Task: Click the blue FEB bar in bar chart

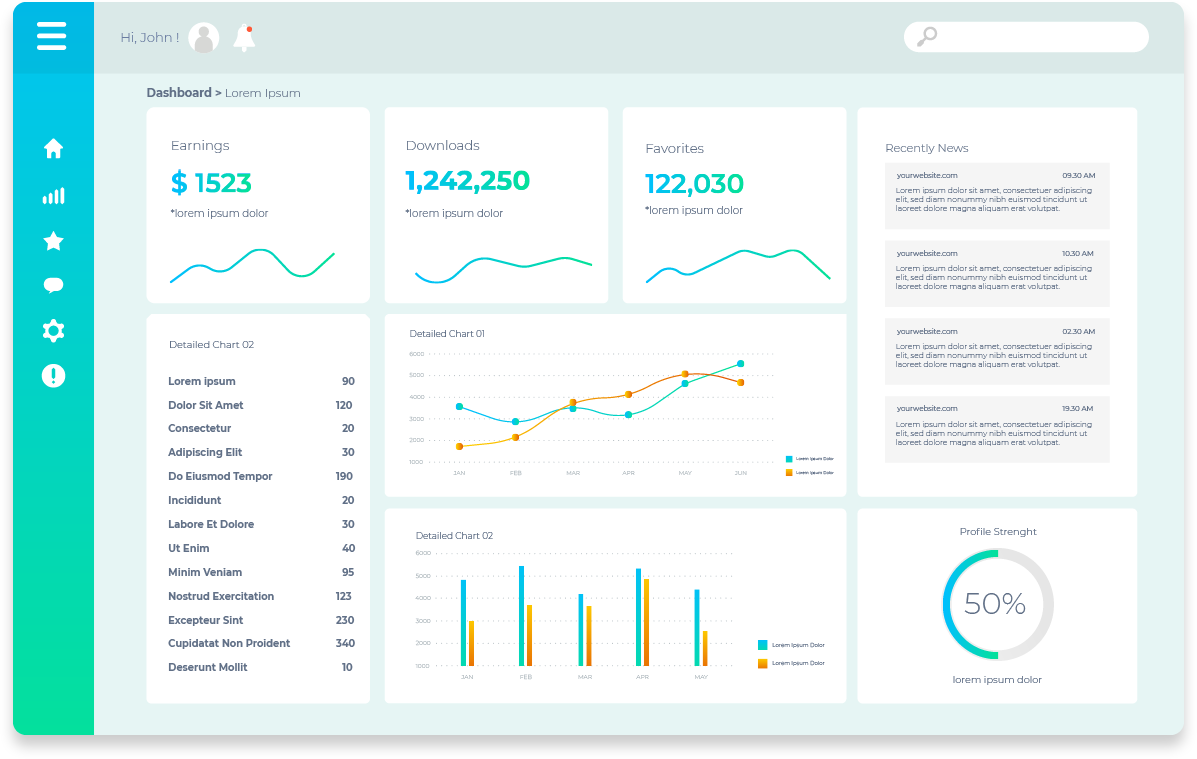Action: click(x=521, y=616)
